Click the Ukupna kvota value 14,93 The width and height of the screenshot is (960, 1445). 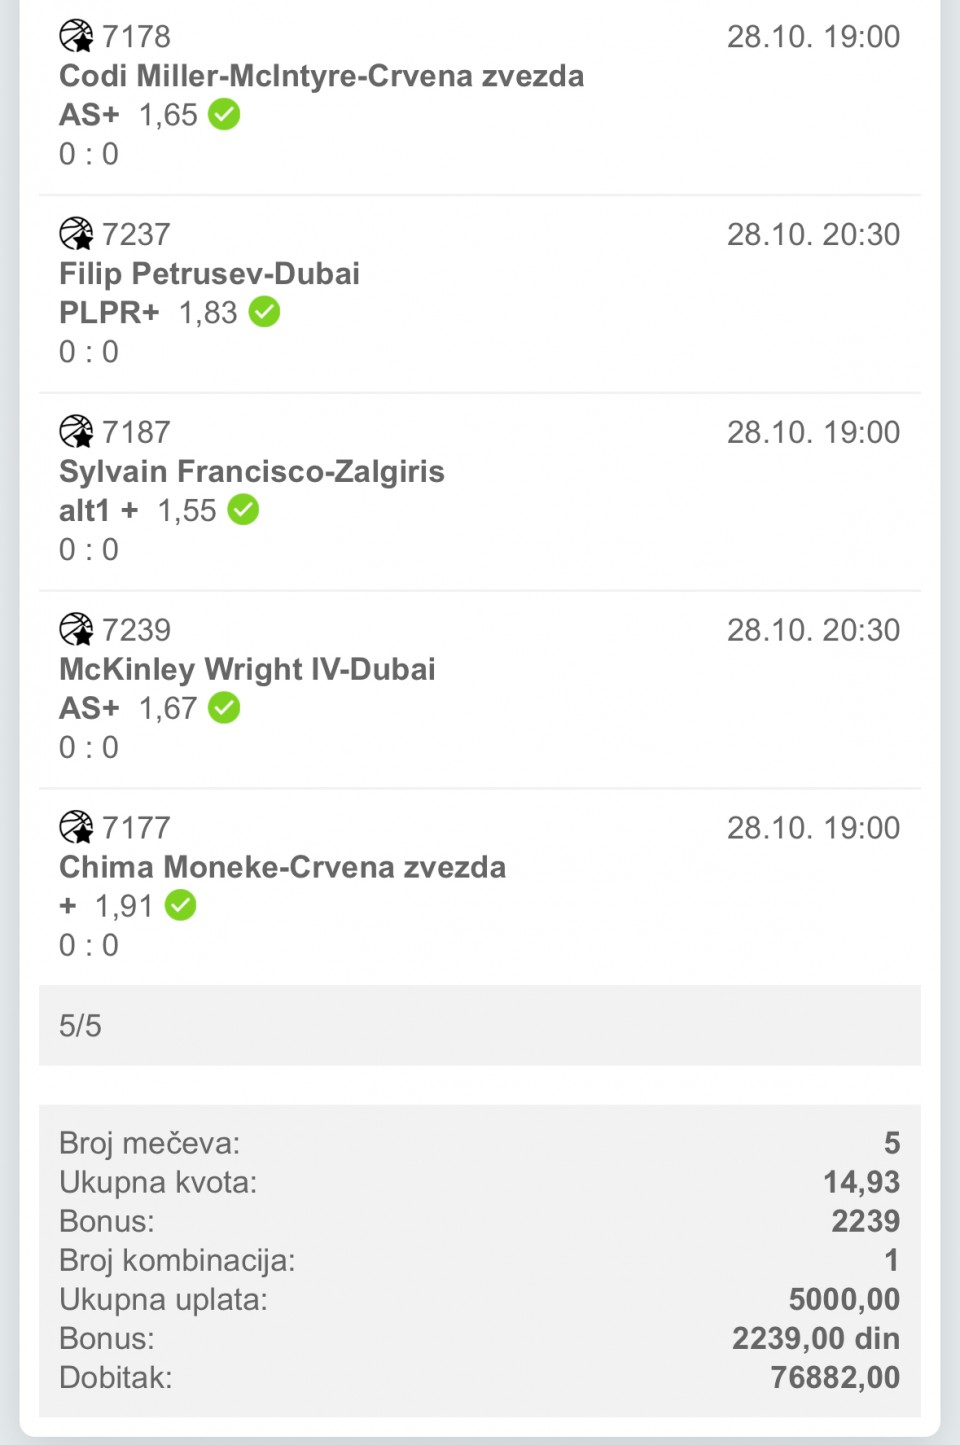(x=861, y=1182)
